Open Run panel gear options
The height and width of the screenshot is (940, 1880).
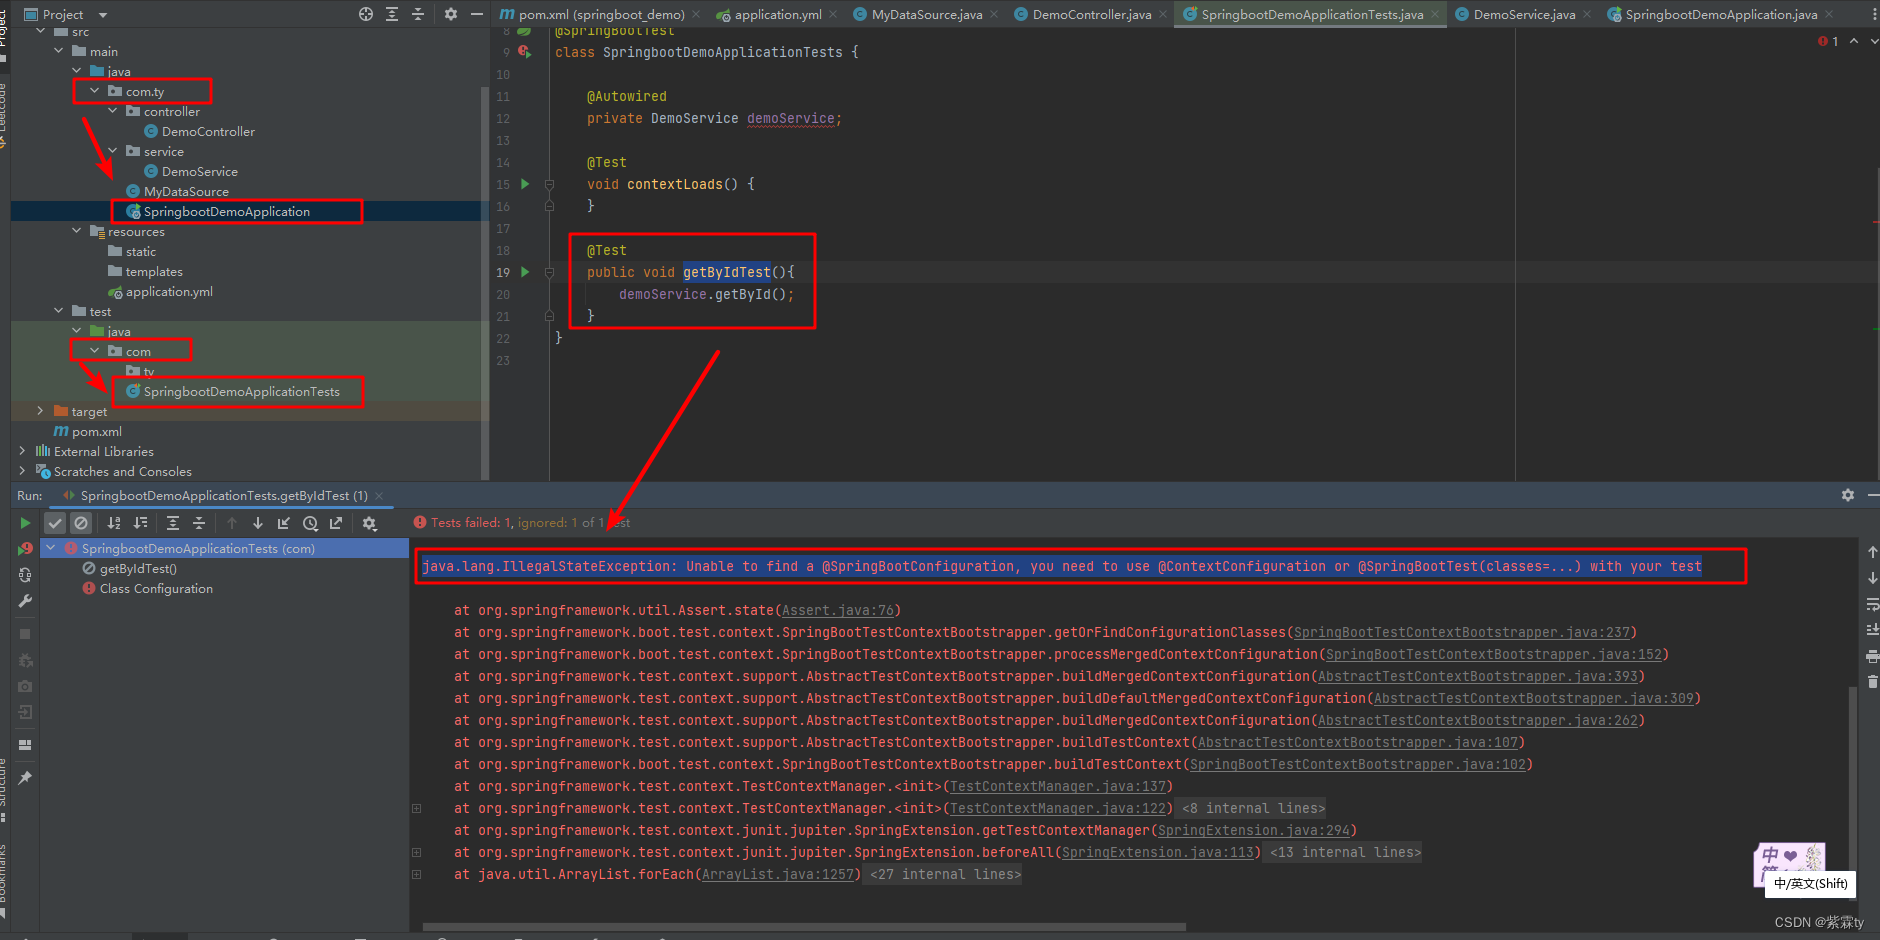coord(1848,495)
